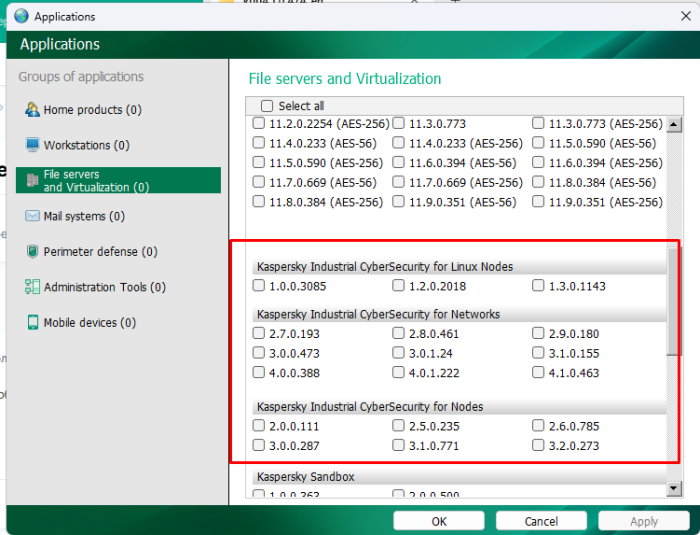700x535 pixels.
Task: Click the Workstations monitor icon
Action: tap(32, 145)
